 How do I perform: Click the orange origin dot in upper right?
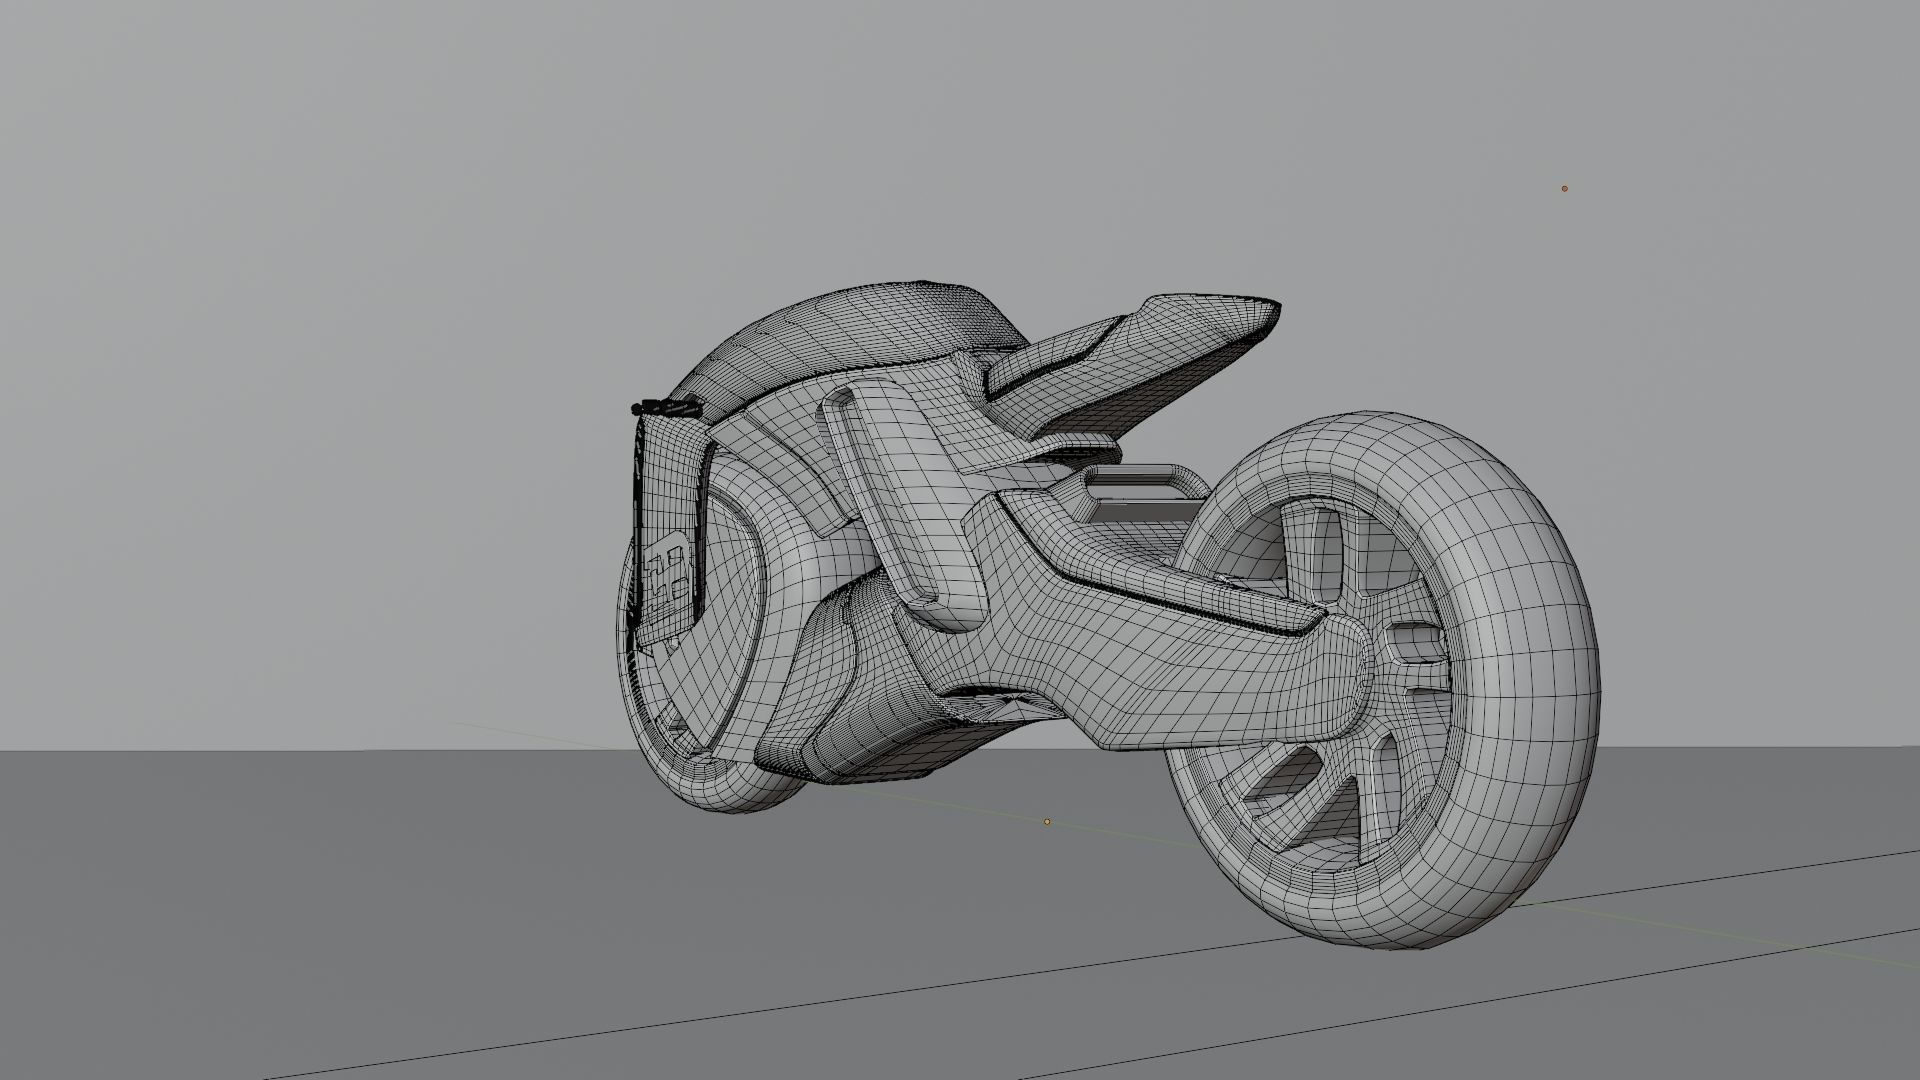pyautogui.click(x=1564, y=188)
